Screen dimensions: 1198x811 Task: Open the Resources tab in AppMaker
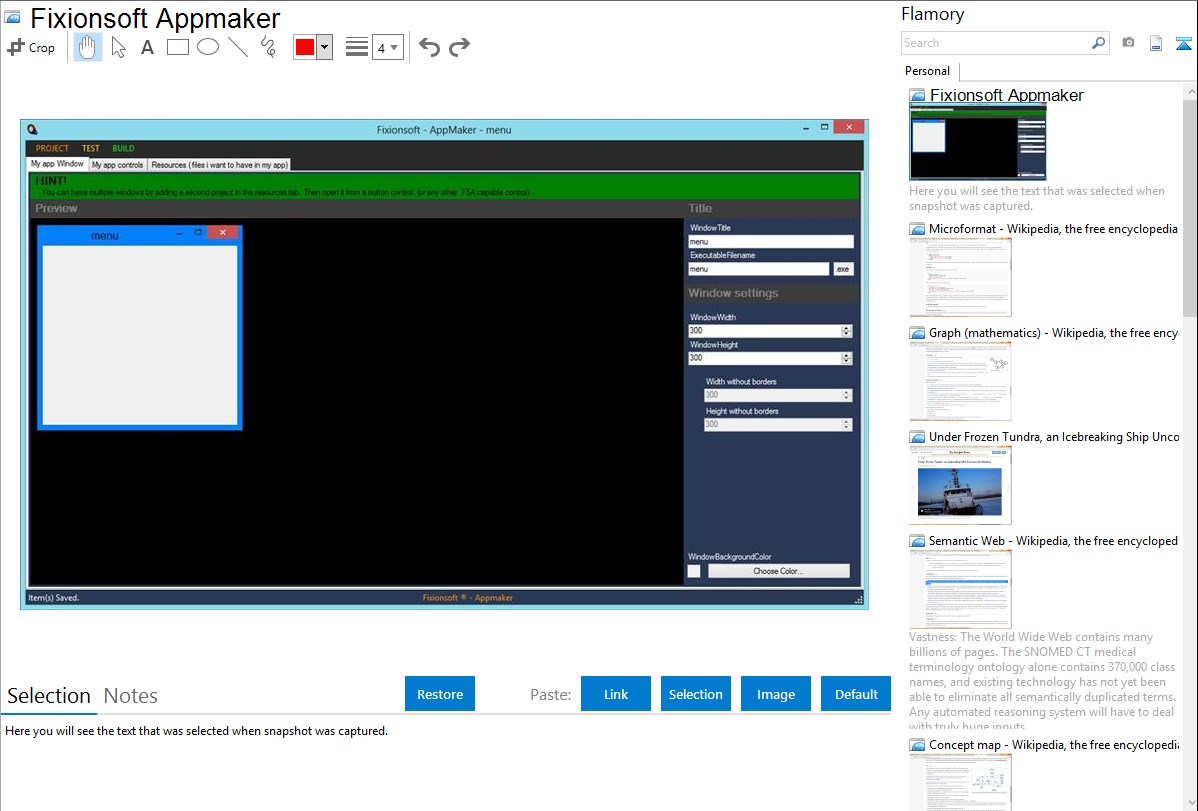(x=219, y=164)
